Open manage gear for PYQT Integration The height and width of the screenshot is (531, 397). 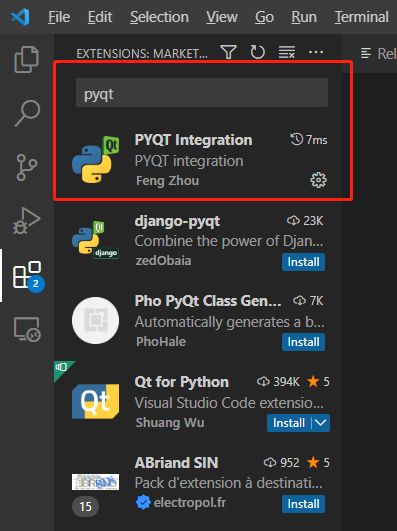pyautogui.click(x=318, y=180)
